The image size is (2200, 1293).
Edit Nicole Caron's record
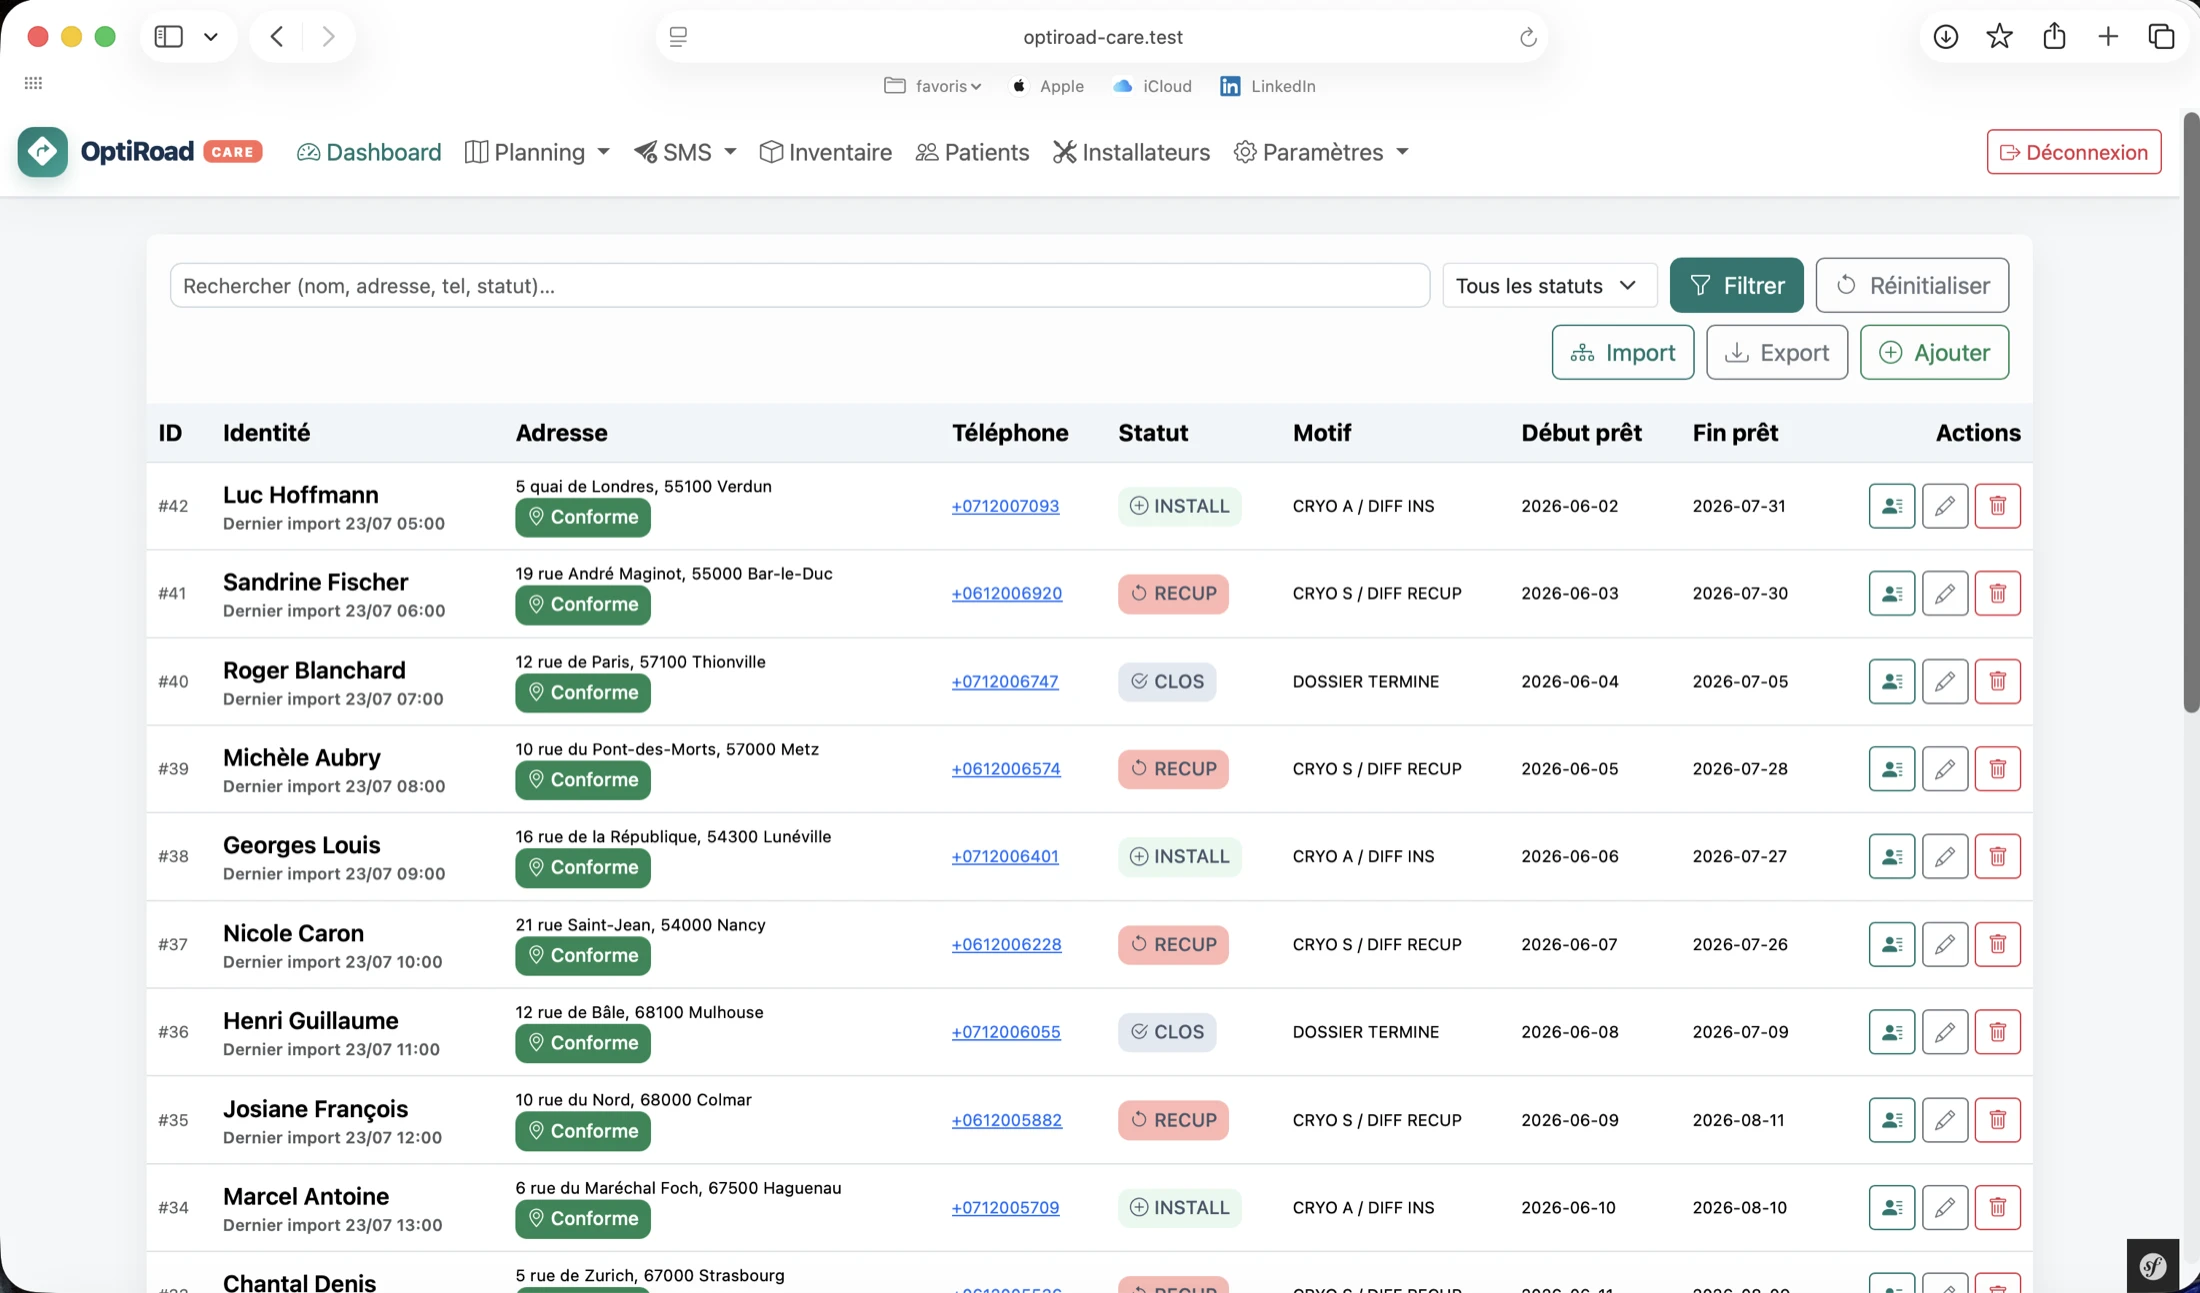point(1944,944)
